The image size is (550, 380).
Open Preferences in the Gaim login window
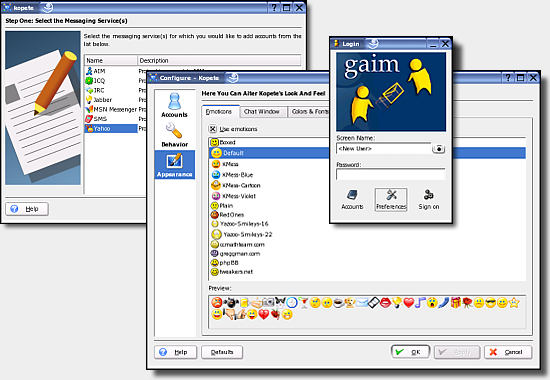click(x=391, y=199)
